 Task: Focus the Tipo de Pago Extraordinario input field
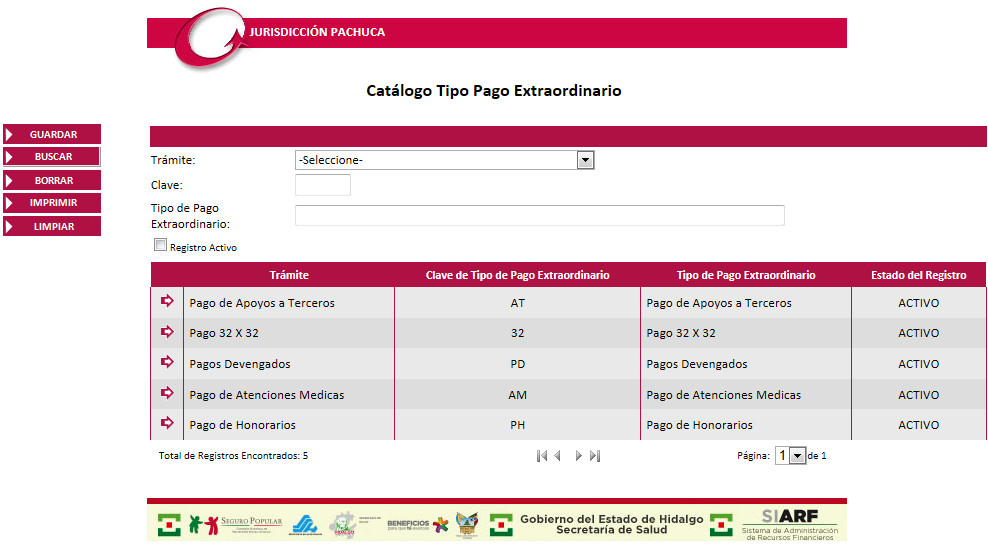pos(540,216)
